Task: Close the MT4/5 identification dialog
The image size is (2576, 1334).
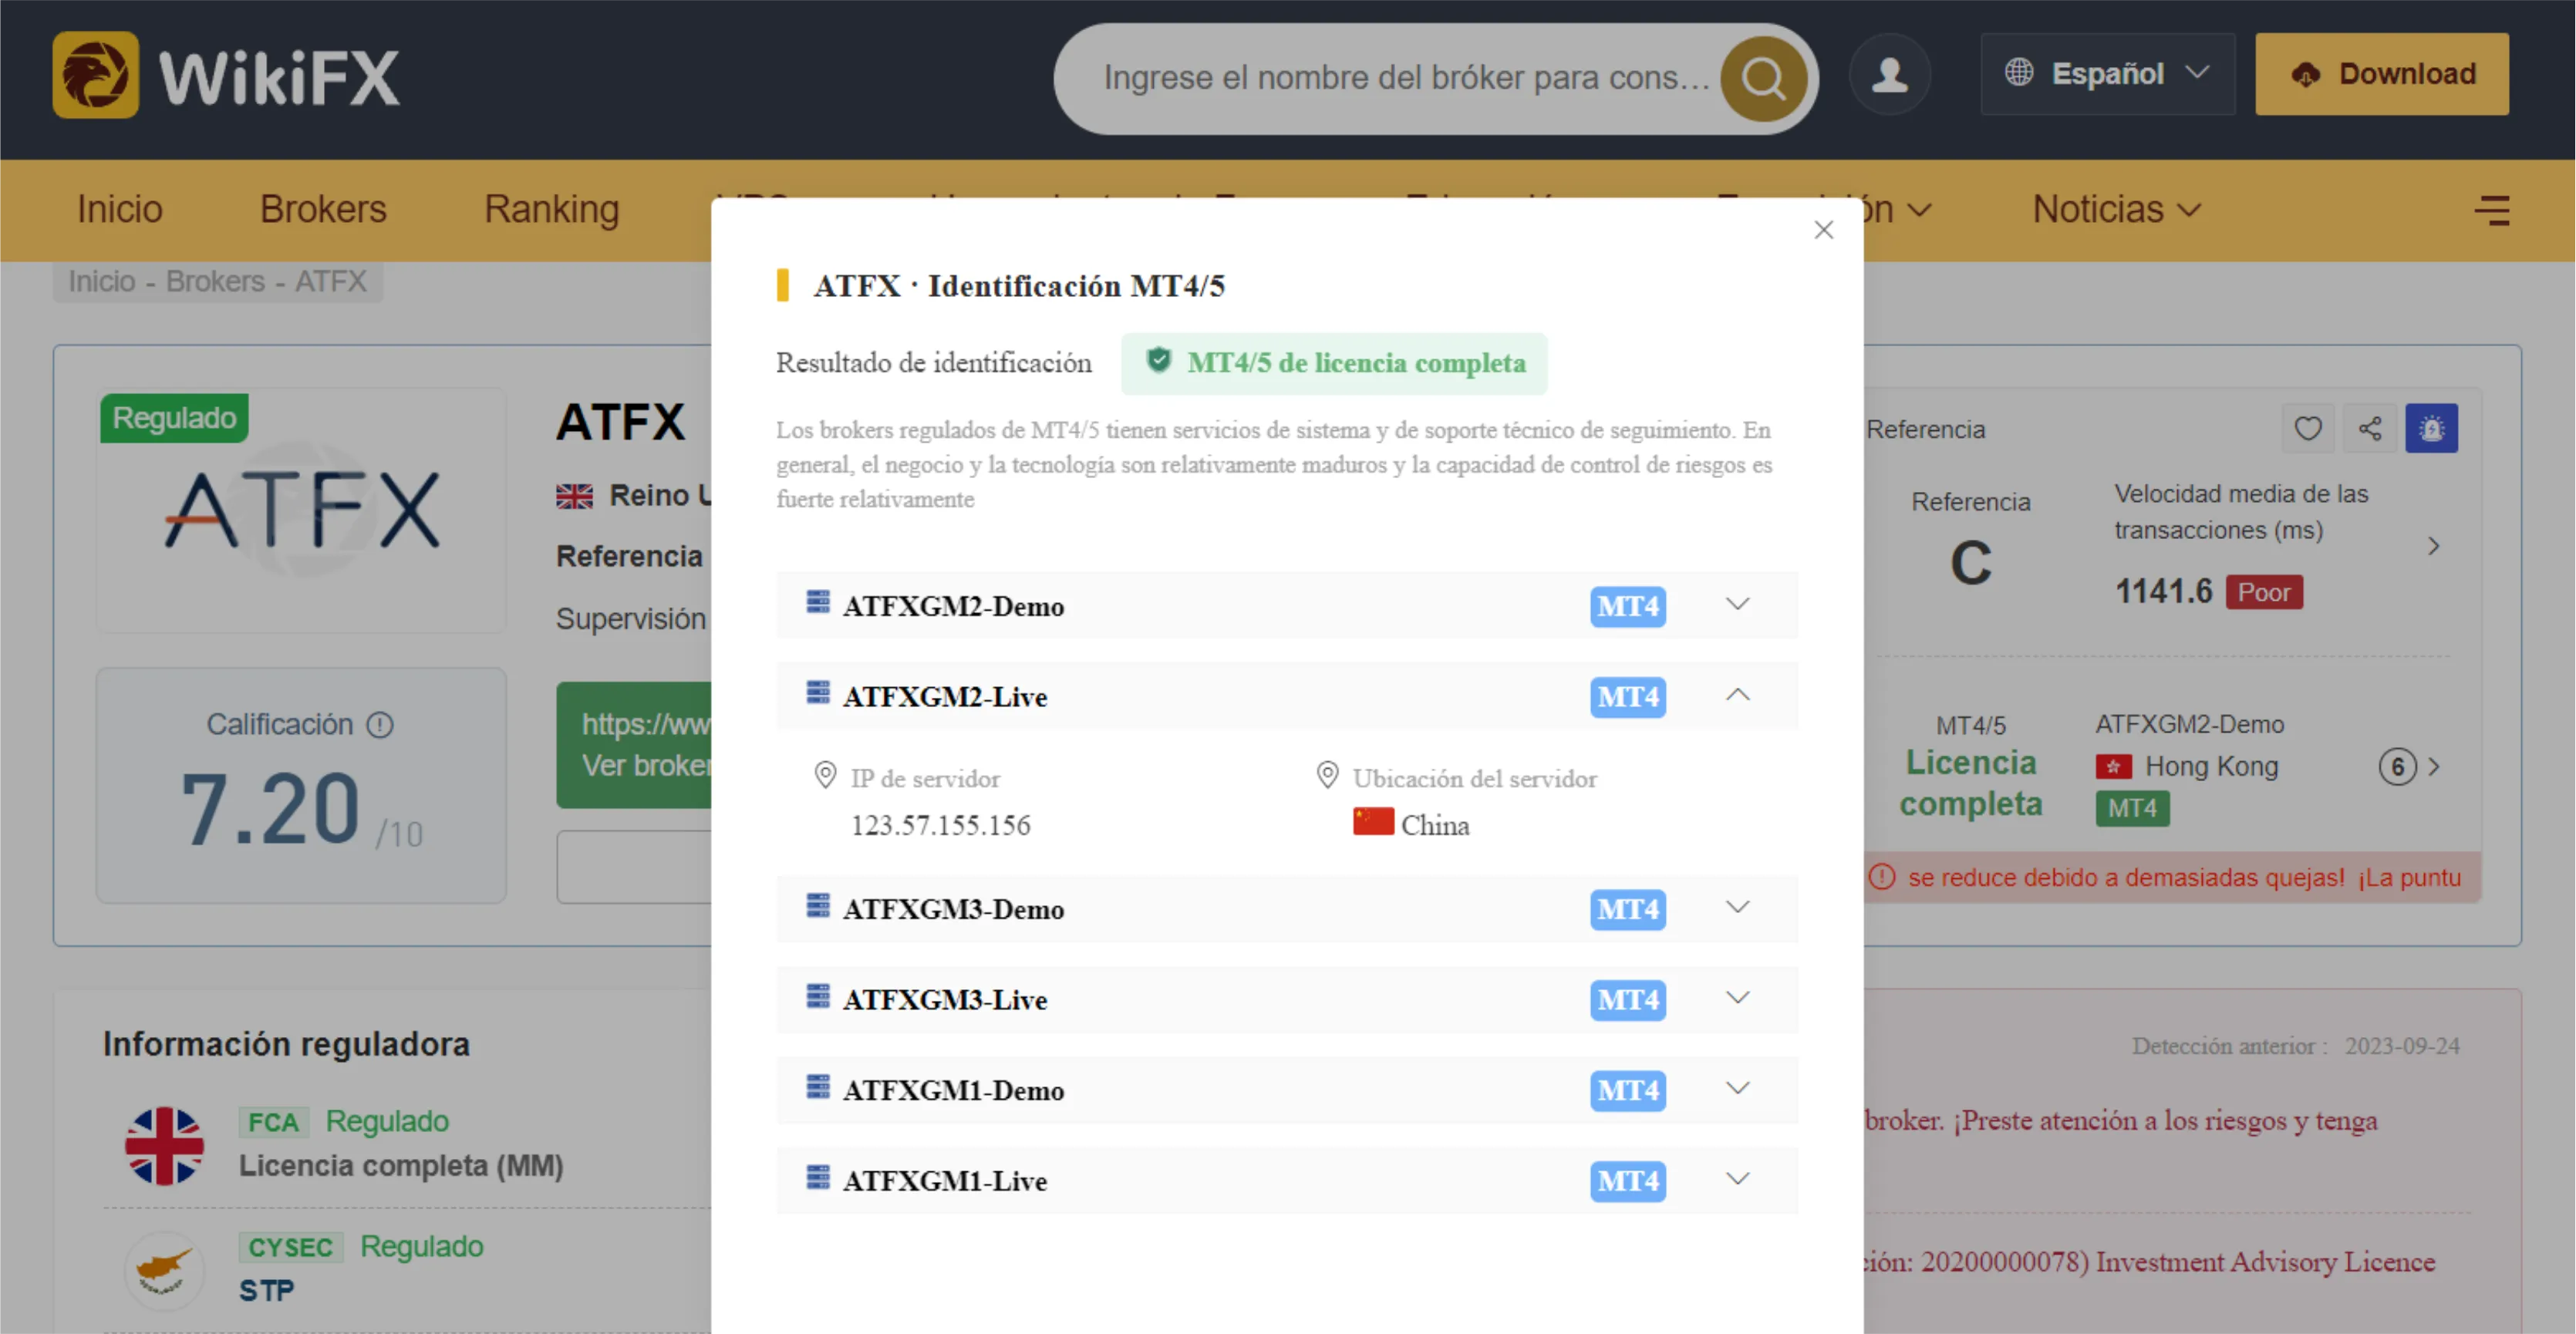Action: [1823, 230]
